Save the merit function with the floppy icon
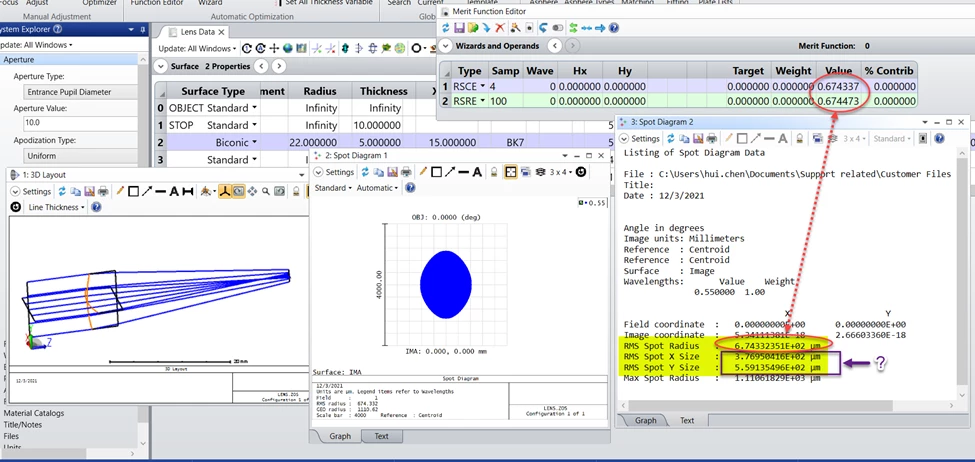The height and width of the screenshot is (462, 975). point(460,28)
